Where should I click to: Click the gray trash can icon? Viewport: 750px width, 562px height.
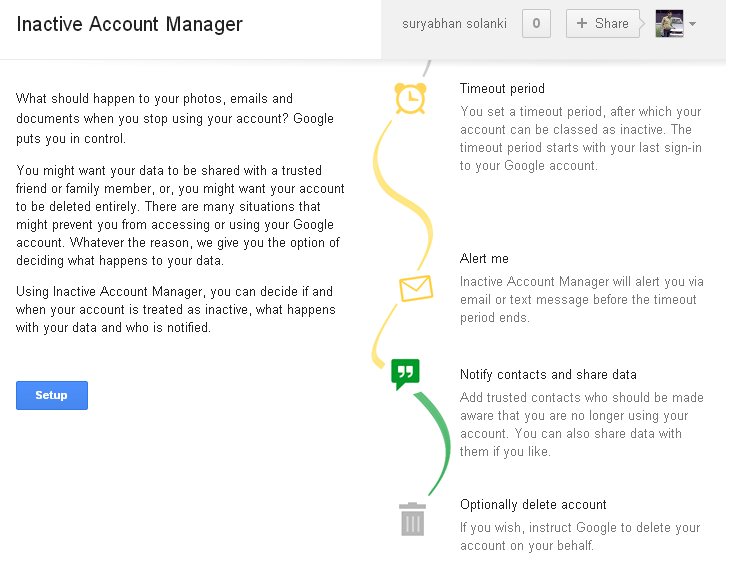click(x=412, y=519)
